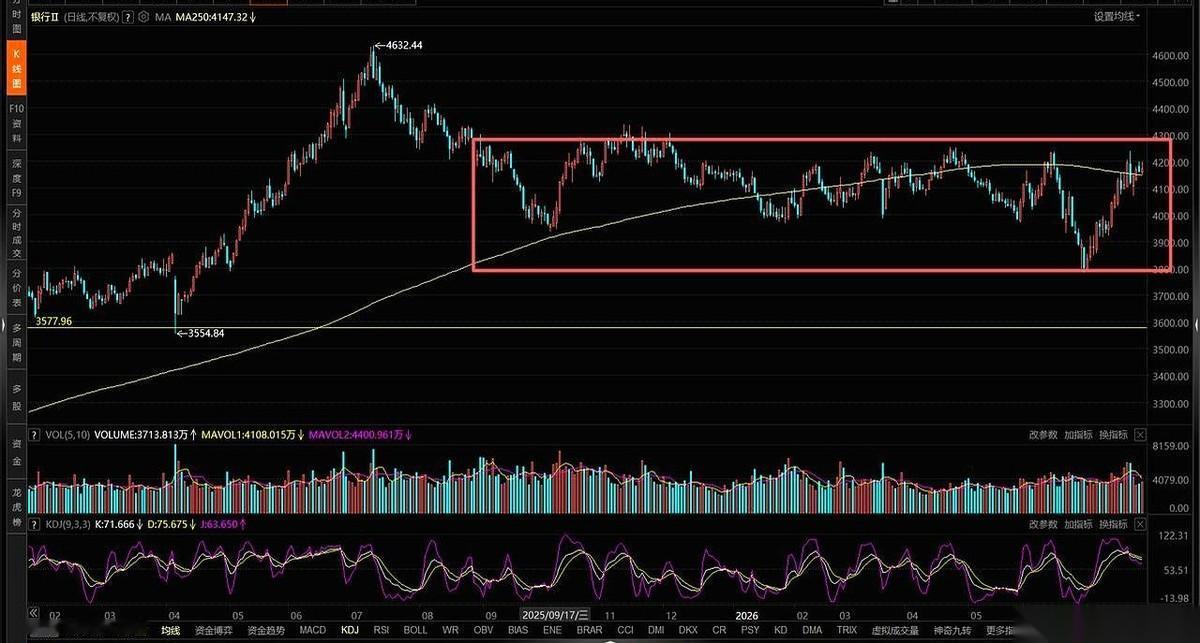
Task: Open 更多指标 list in indicator bar
Action: pos(999,630)
